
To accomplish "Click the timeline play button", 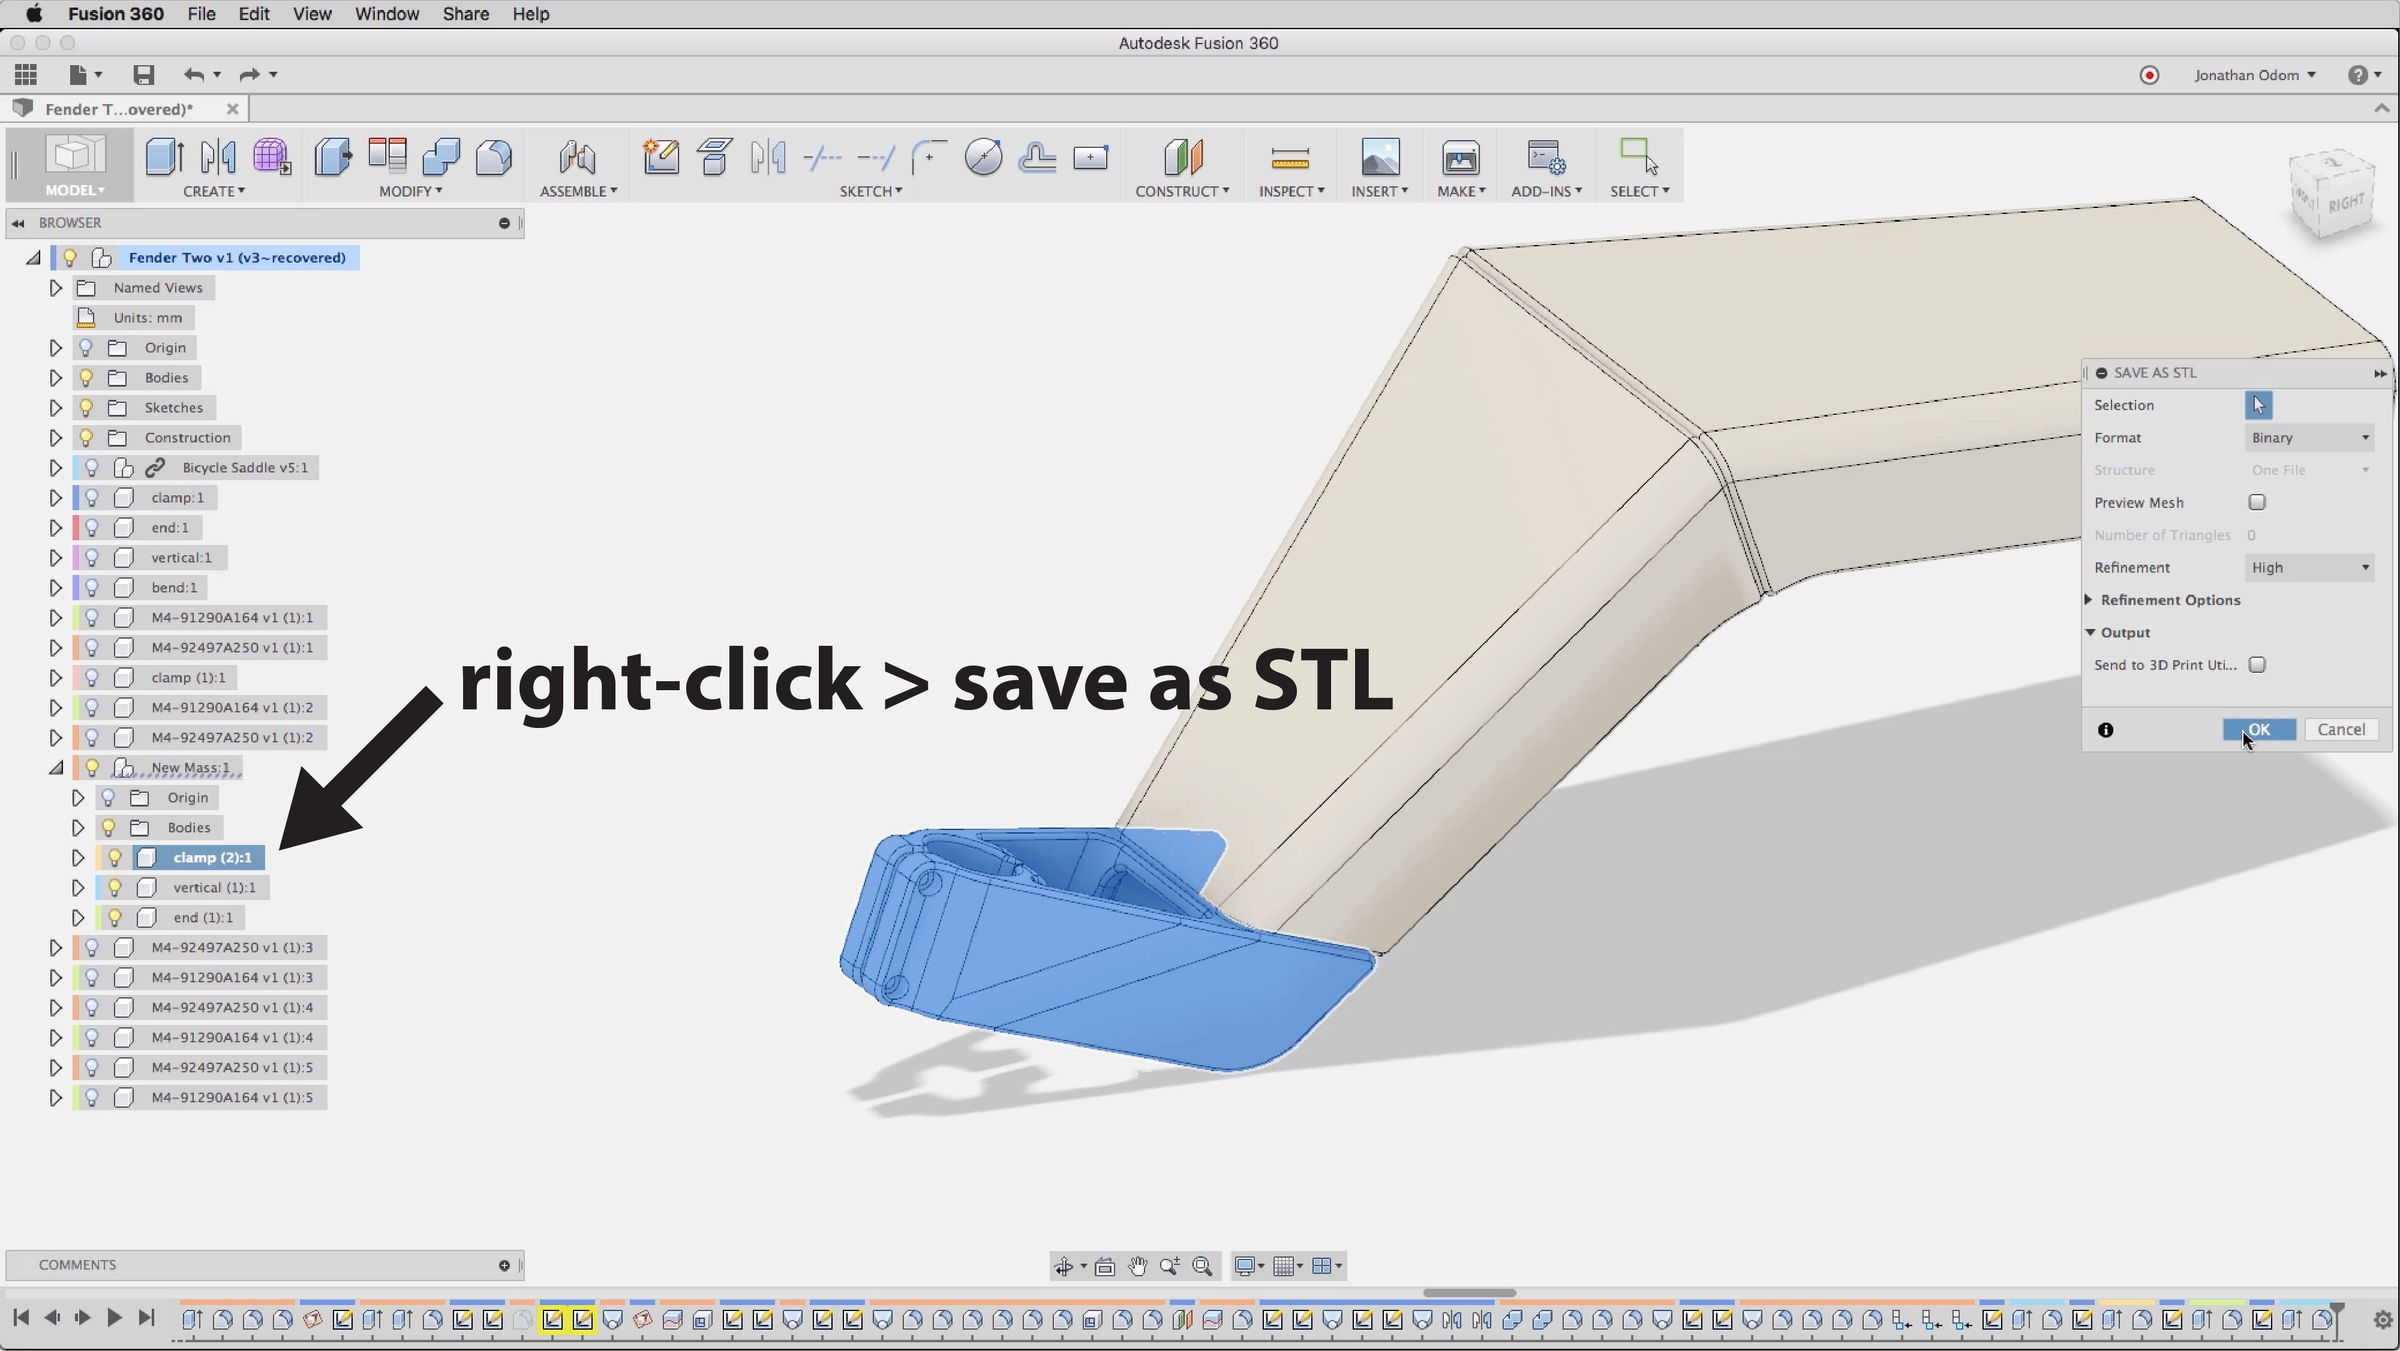I will 114,1318.
